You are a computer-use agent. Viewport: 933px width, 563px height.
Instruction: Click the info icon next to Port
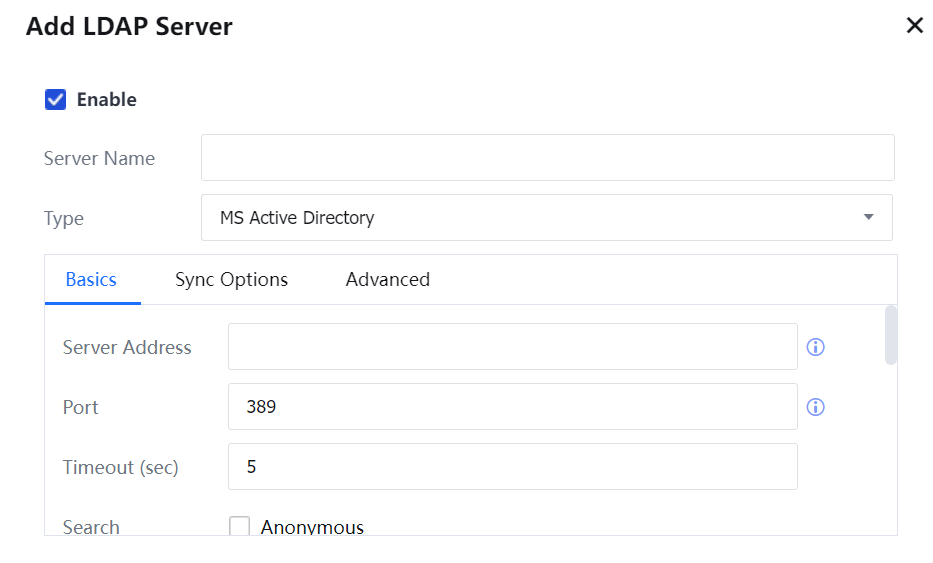815,407
